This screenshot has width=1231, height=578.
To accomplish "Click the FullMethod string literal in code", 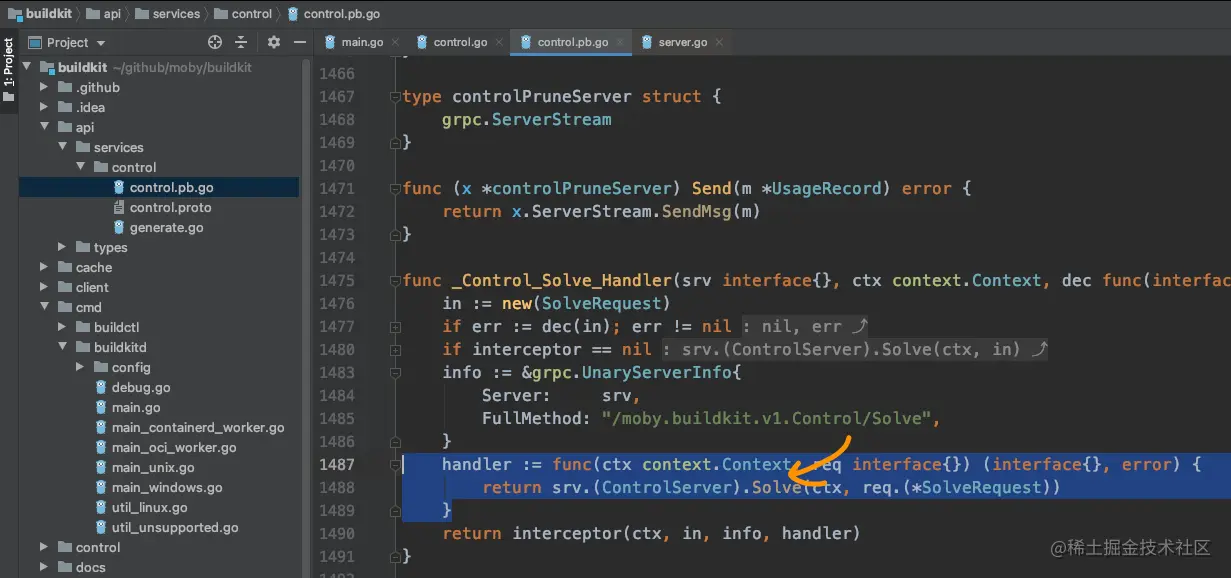I will (x=766, y=419).
